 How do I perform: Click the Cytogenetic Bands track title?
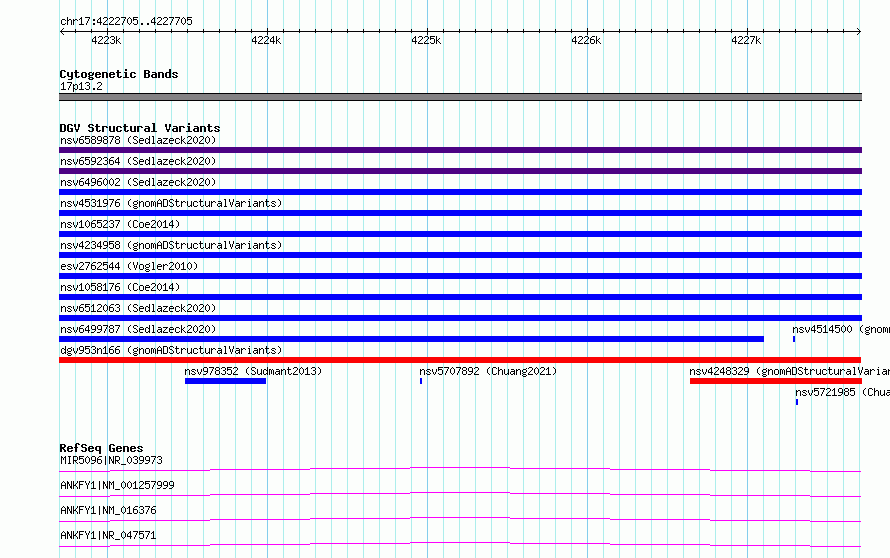(119, 74)
